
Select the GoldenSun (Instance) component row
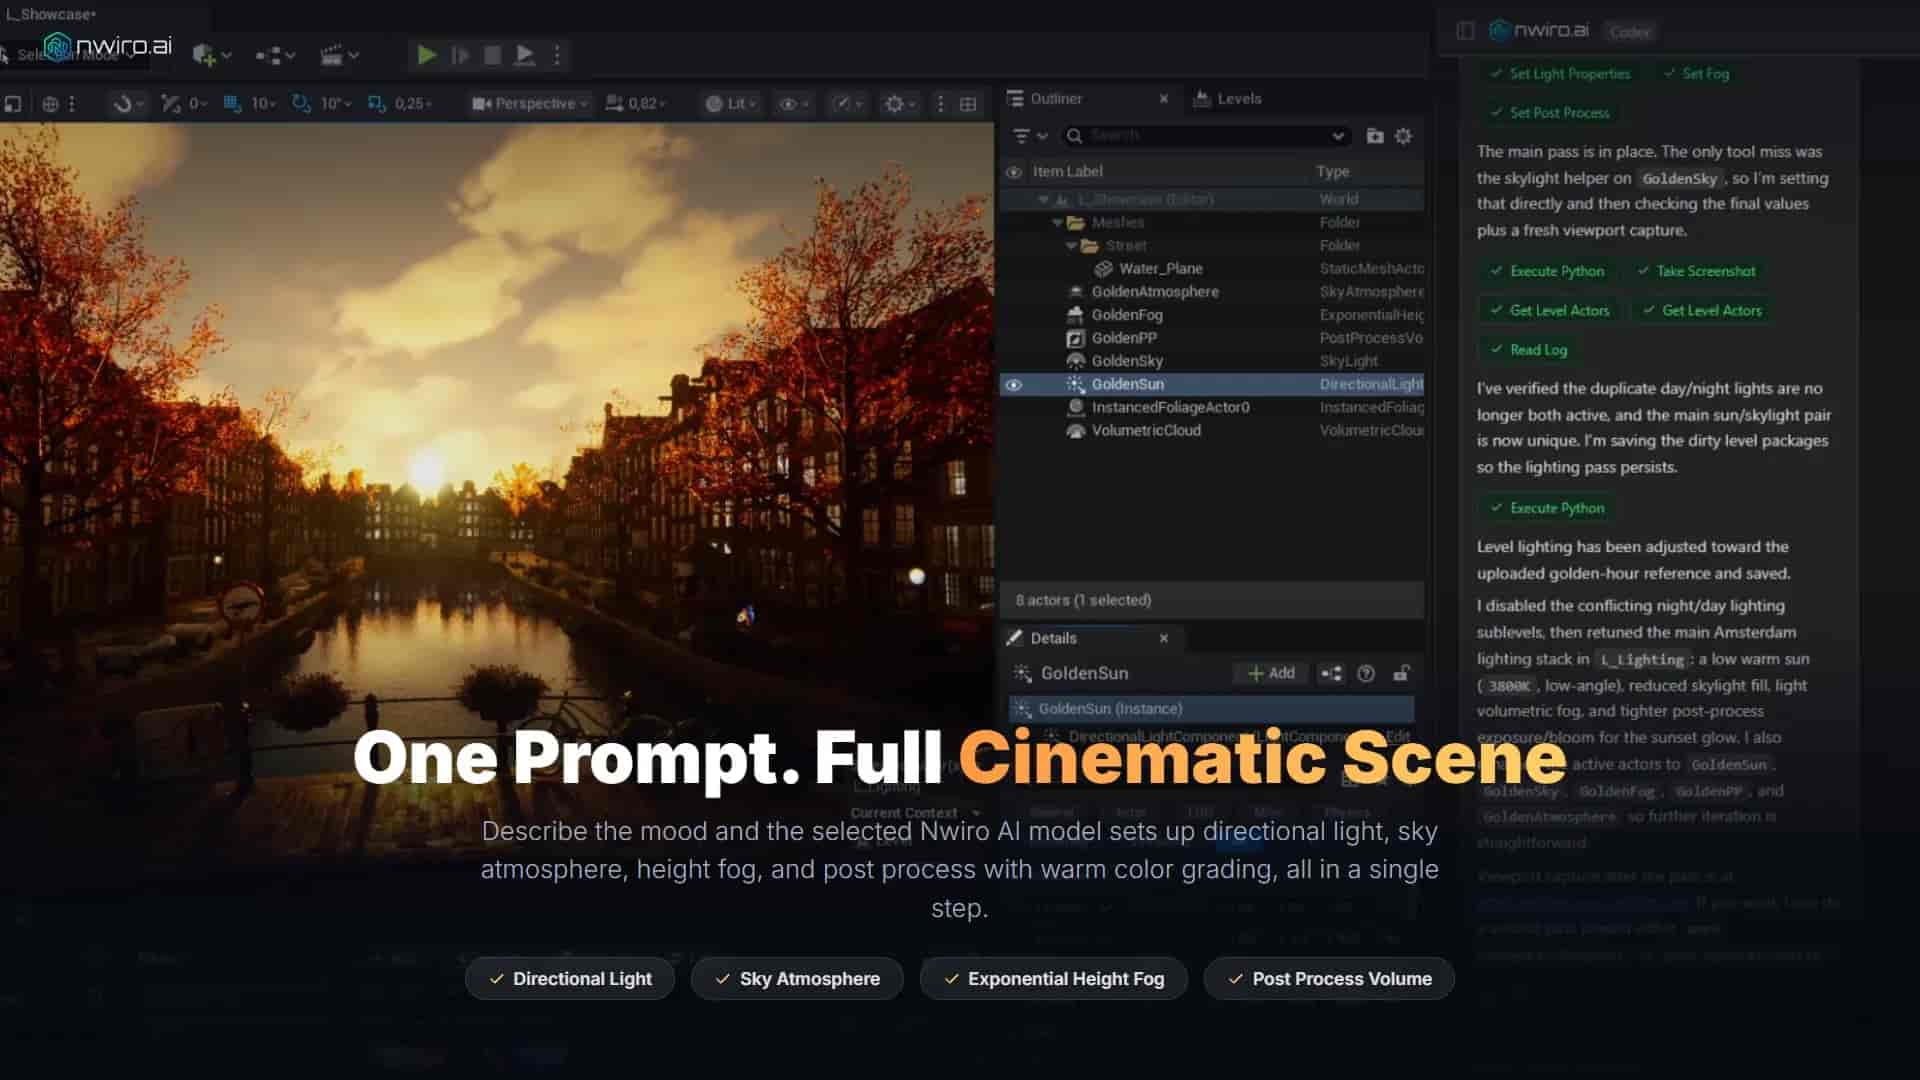click(1211, 708)
